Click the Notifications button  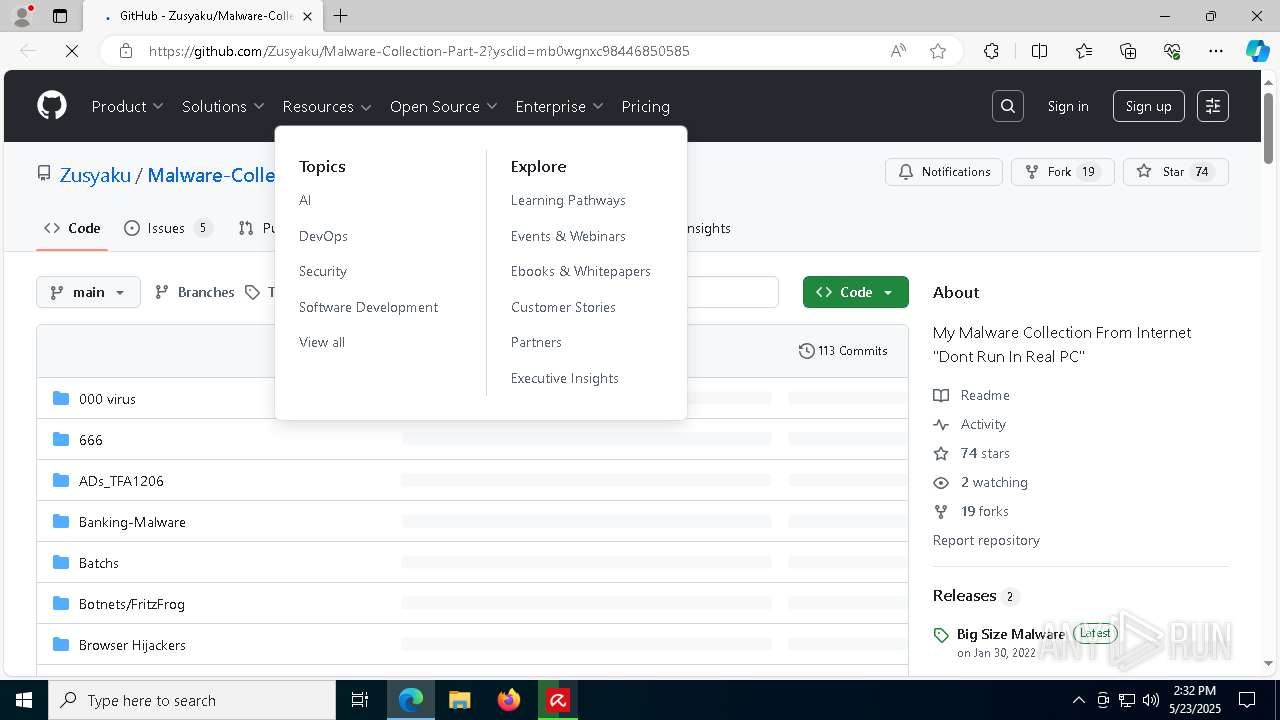(x=944, y=172)
